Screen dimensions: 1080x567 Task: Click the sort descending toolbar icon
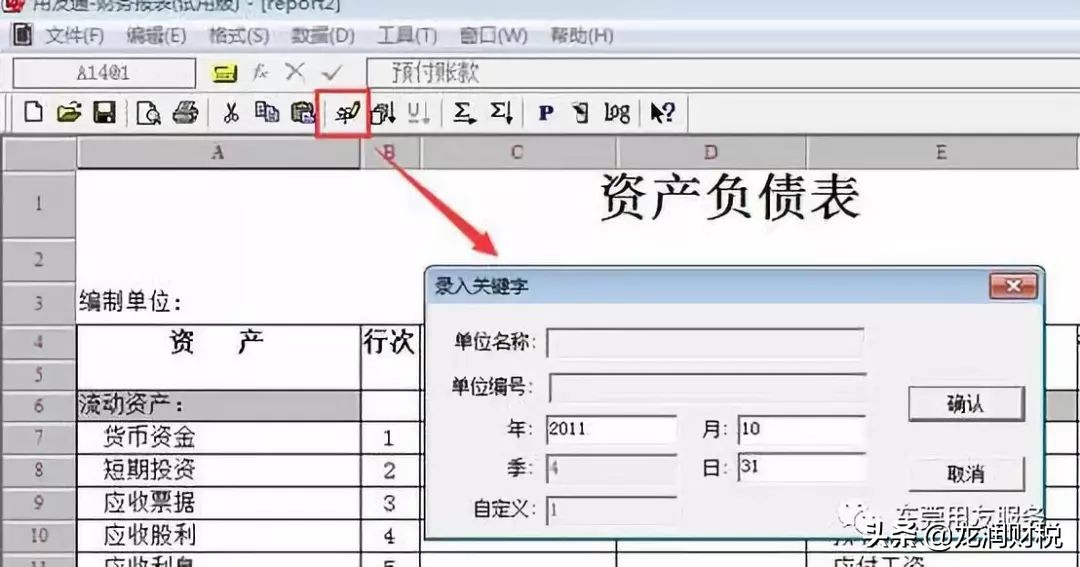pos(384,112)
